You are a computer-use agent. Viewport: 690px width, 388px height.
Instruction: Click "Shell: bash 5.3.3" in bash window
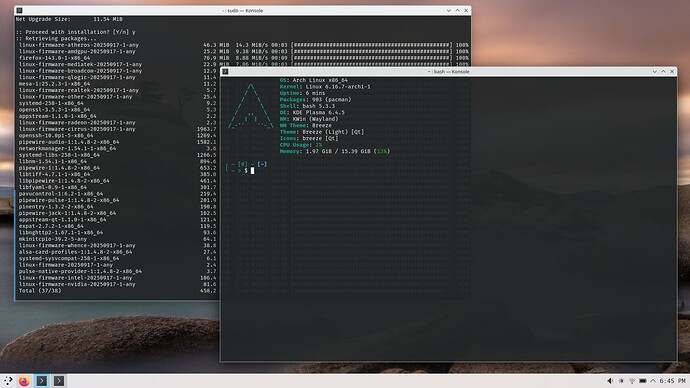click(x=307, y=106)
